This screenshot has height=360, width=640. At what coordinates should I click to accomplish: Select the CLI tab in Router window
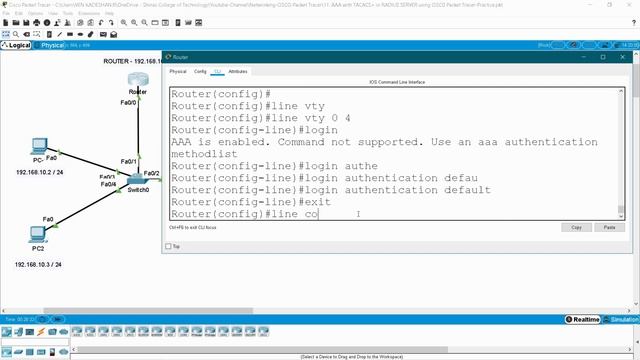pyautogui.click(x=217, y=71)
